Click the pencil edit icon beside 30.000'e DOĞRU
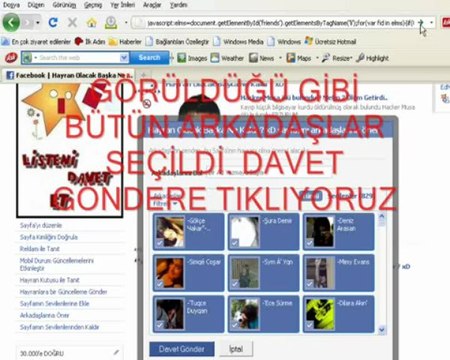 point(116,352)
